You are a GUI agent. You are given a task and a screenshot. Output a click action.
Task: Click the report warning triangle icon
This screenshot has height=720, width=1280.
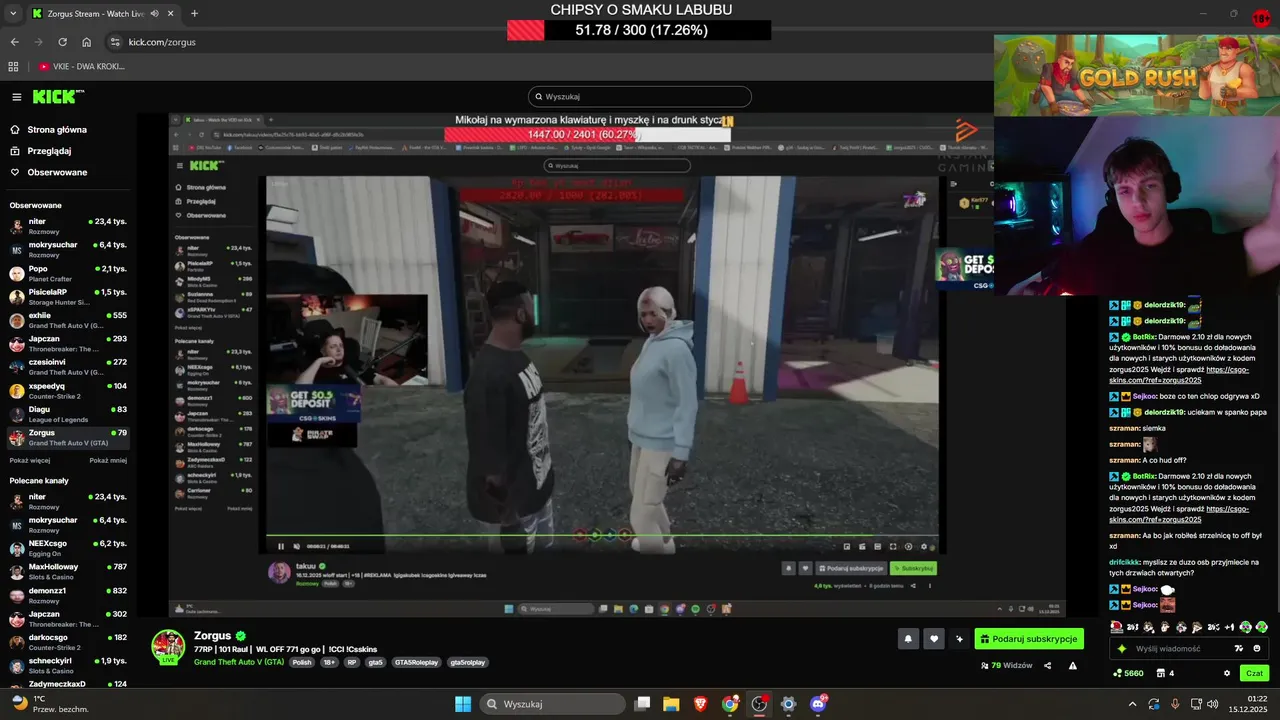[1073, 665]
